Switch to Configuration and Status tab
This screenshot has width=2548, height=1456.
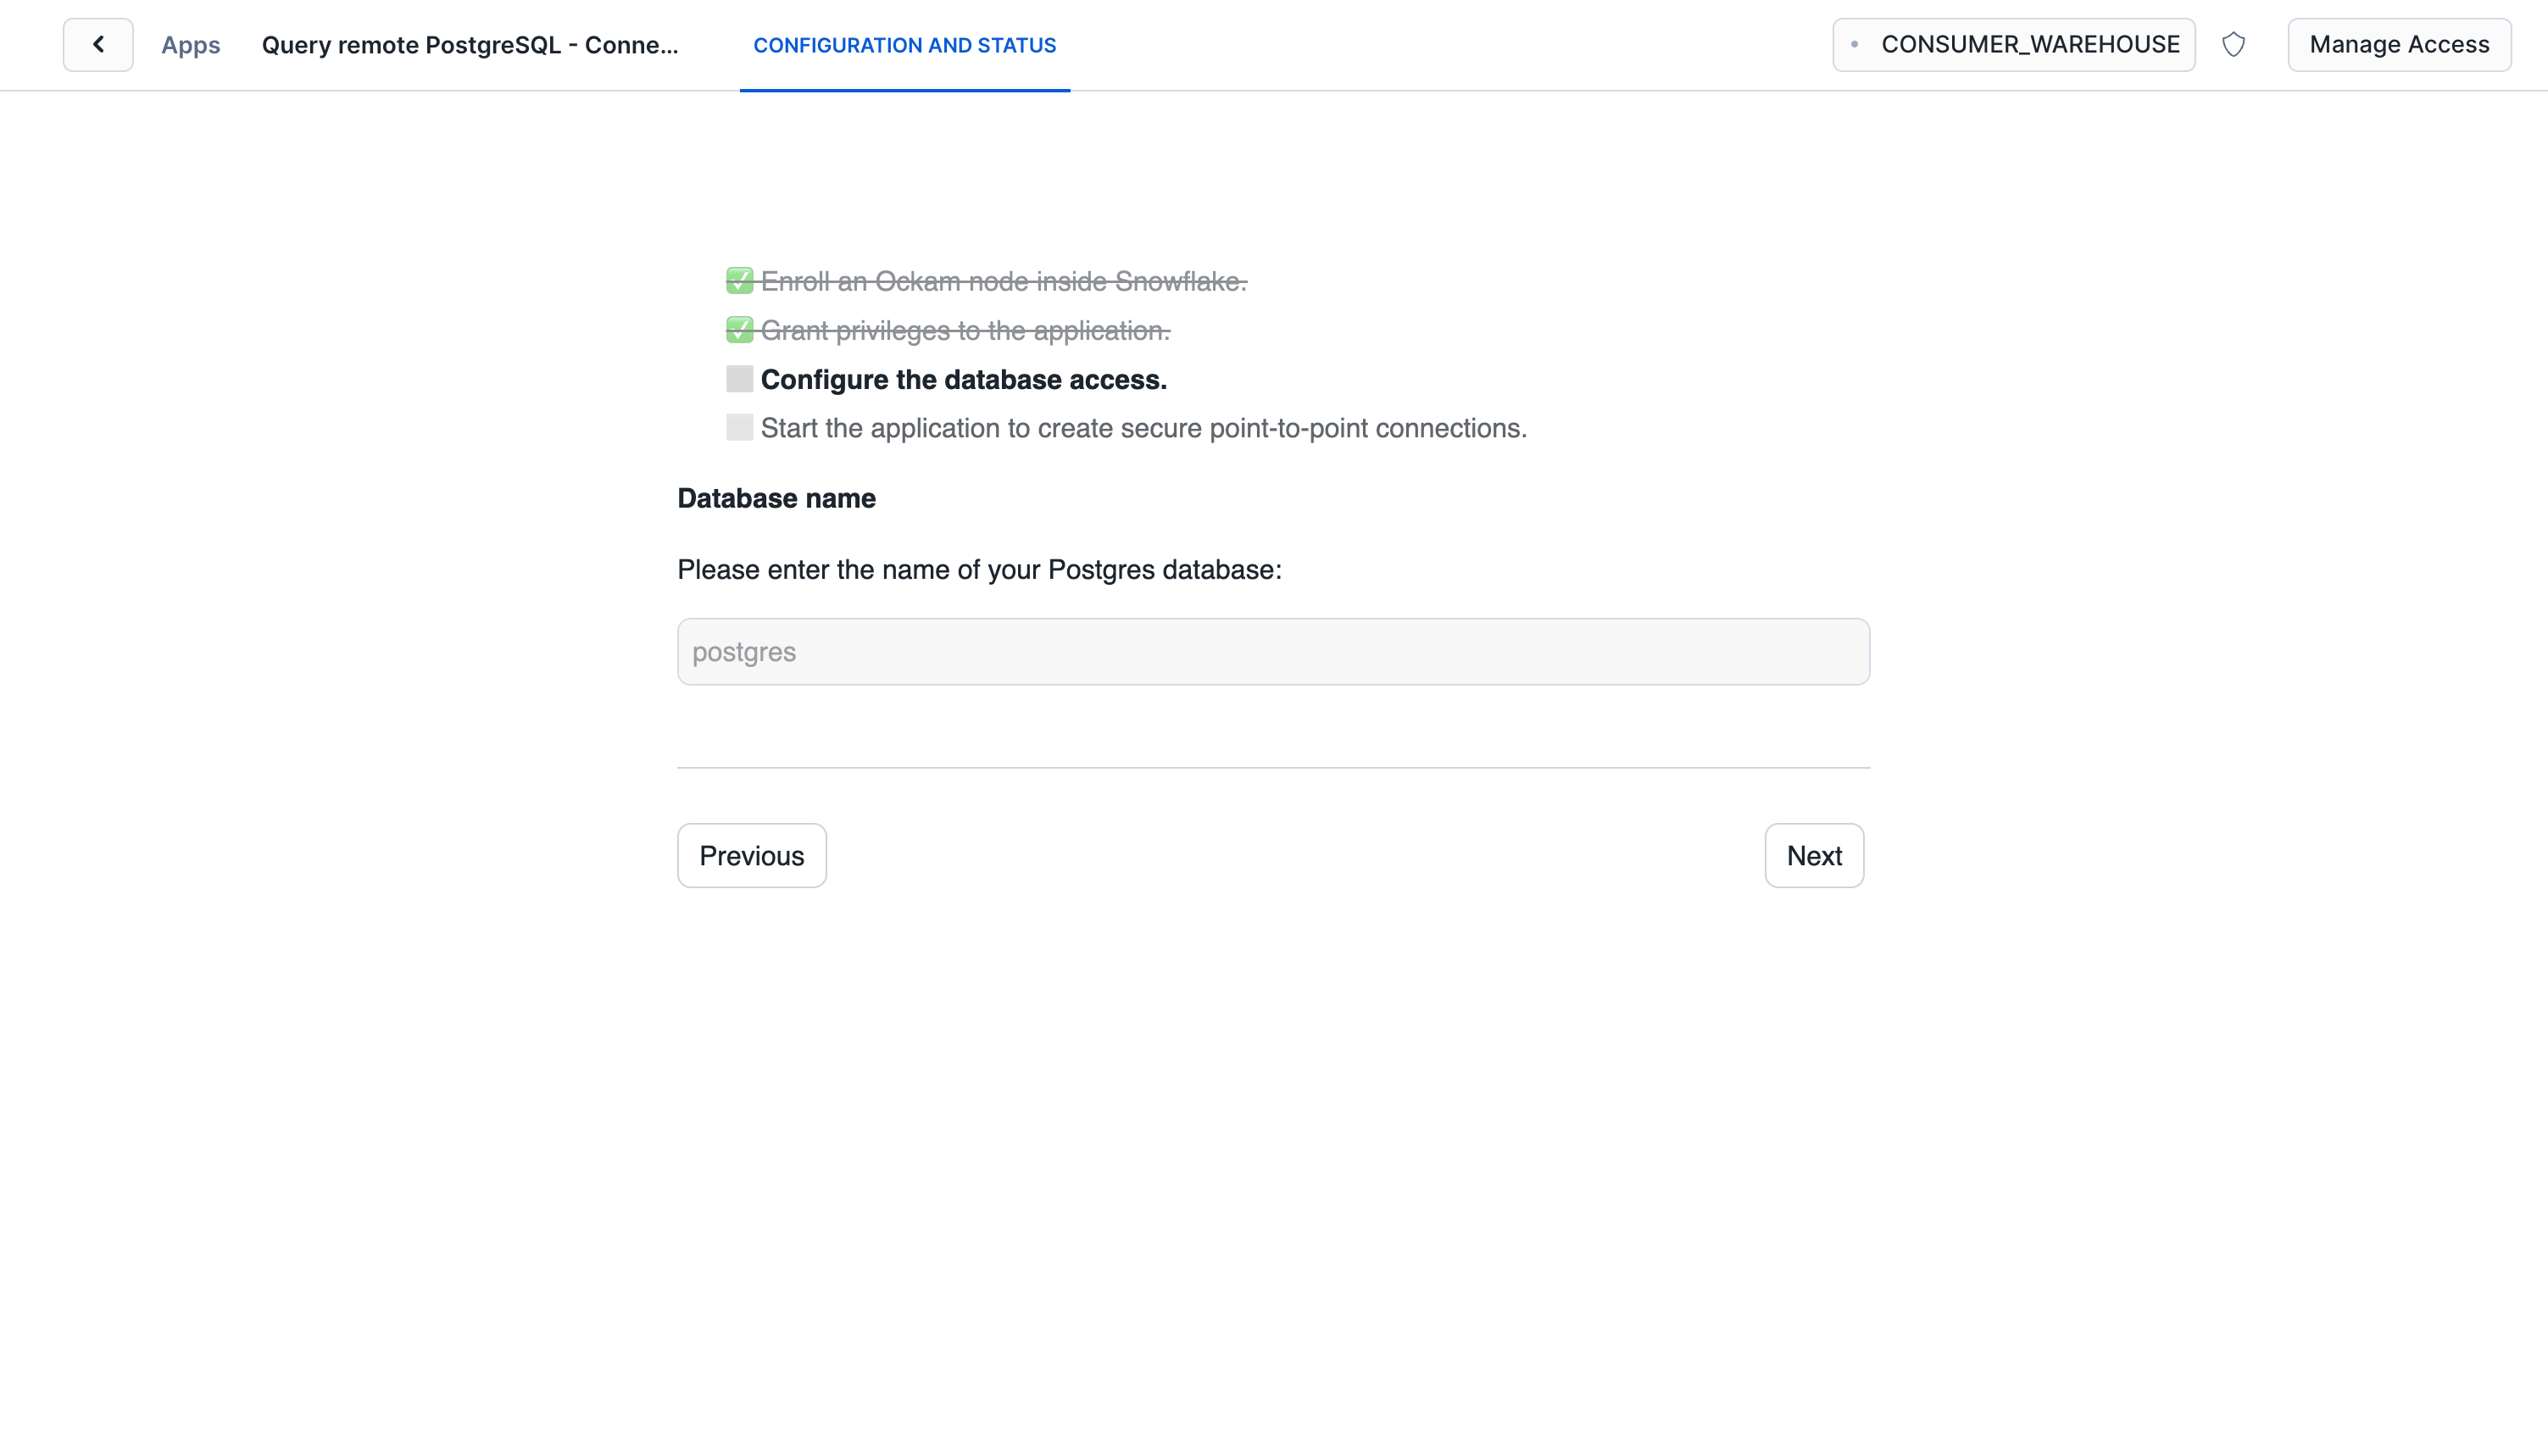coord(904,45)
